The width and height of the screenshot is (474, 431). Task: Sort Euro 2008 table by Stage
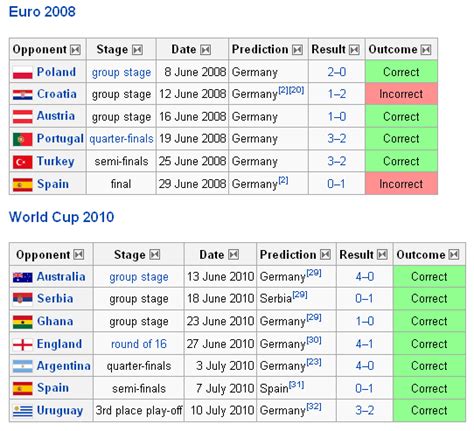[137, 50]
